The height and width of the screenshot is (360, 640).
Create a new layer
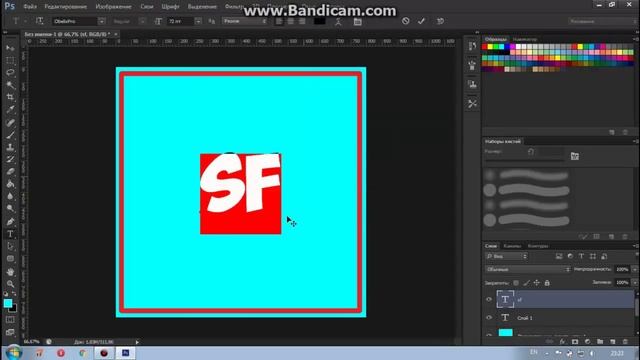[613, 342]
